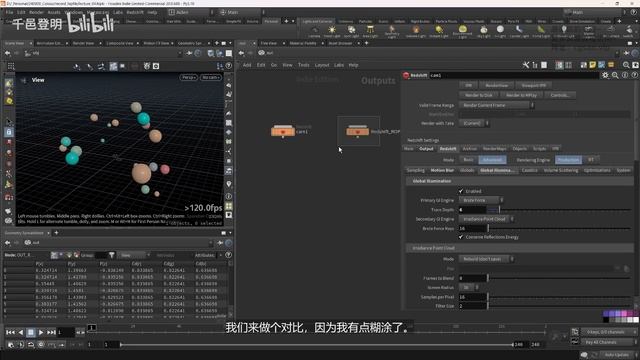Viewport: 640px width, 360px height.
Task: Open Render with Take dropdown
Action: pyautogui.click(x=474, y=123)
